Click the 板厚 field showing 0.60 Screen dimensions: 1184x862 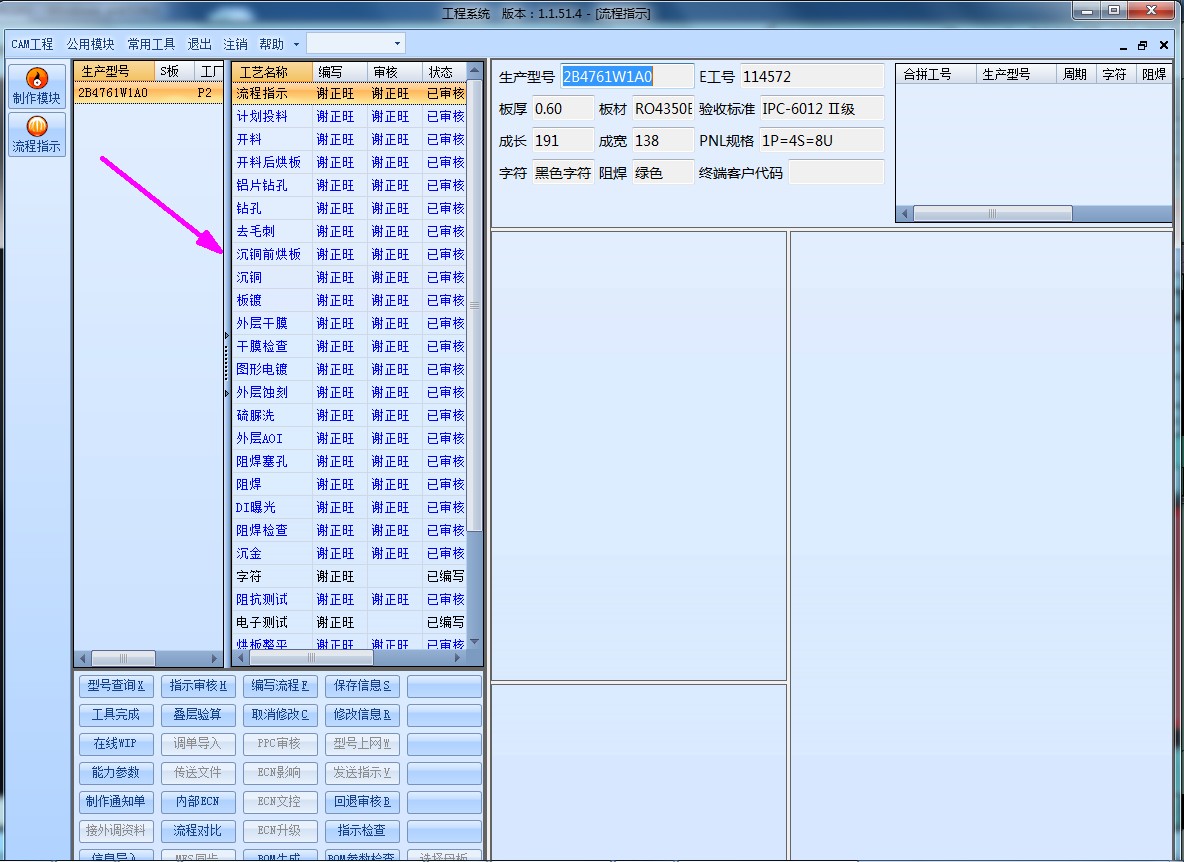pyautogui.click(x=563, y=109)
